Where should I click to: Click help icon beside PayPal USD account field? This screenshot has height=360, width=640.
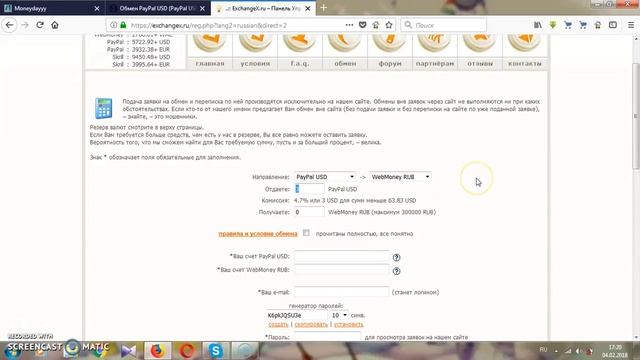tap(396, 258)
